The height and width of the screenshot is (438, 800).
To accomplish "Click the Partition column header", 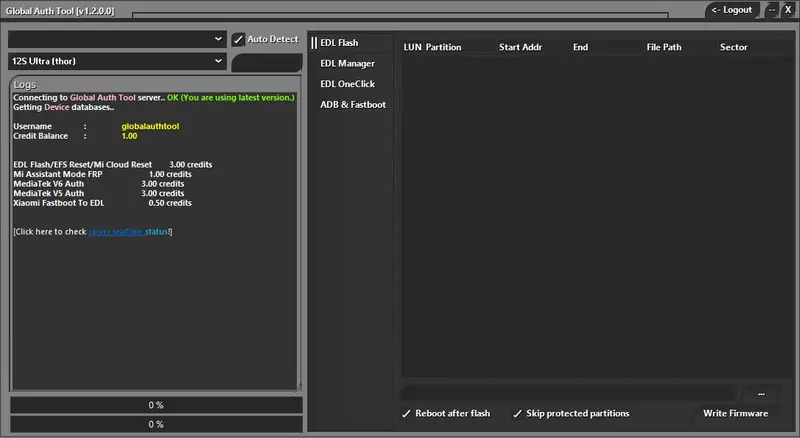I will [x=443, y=47].
